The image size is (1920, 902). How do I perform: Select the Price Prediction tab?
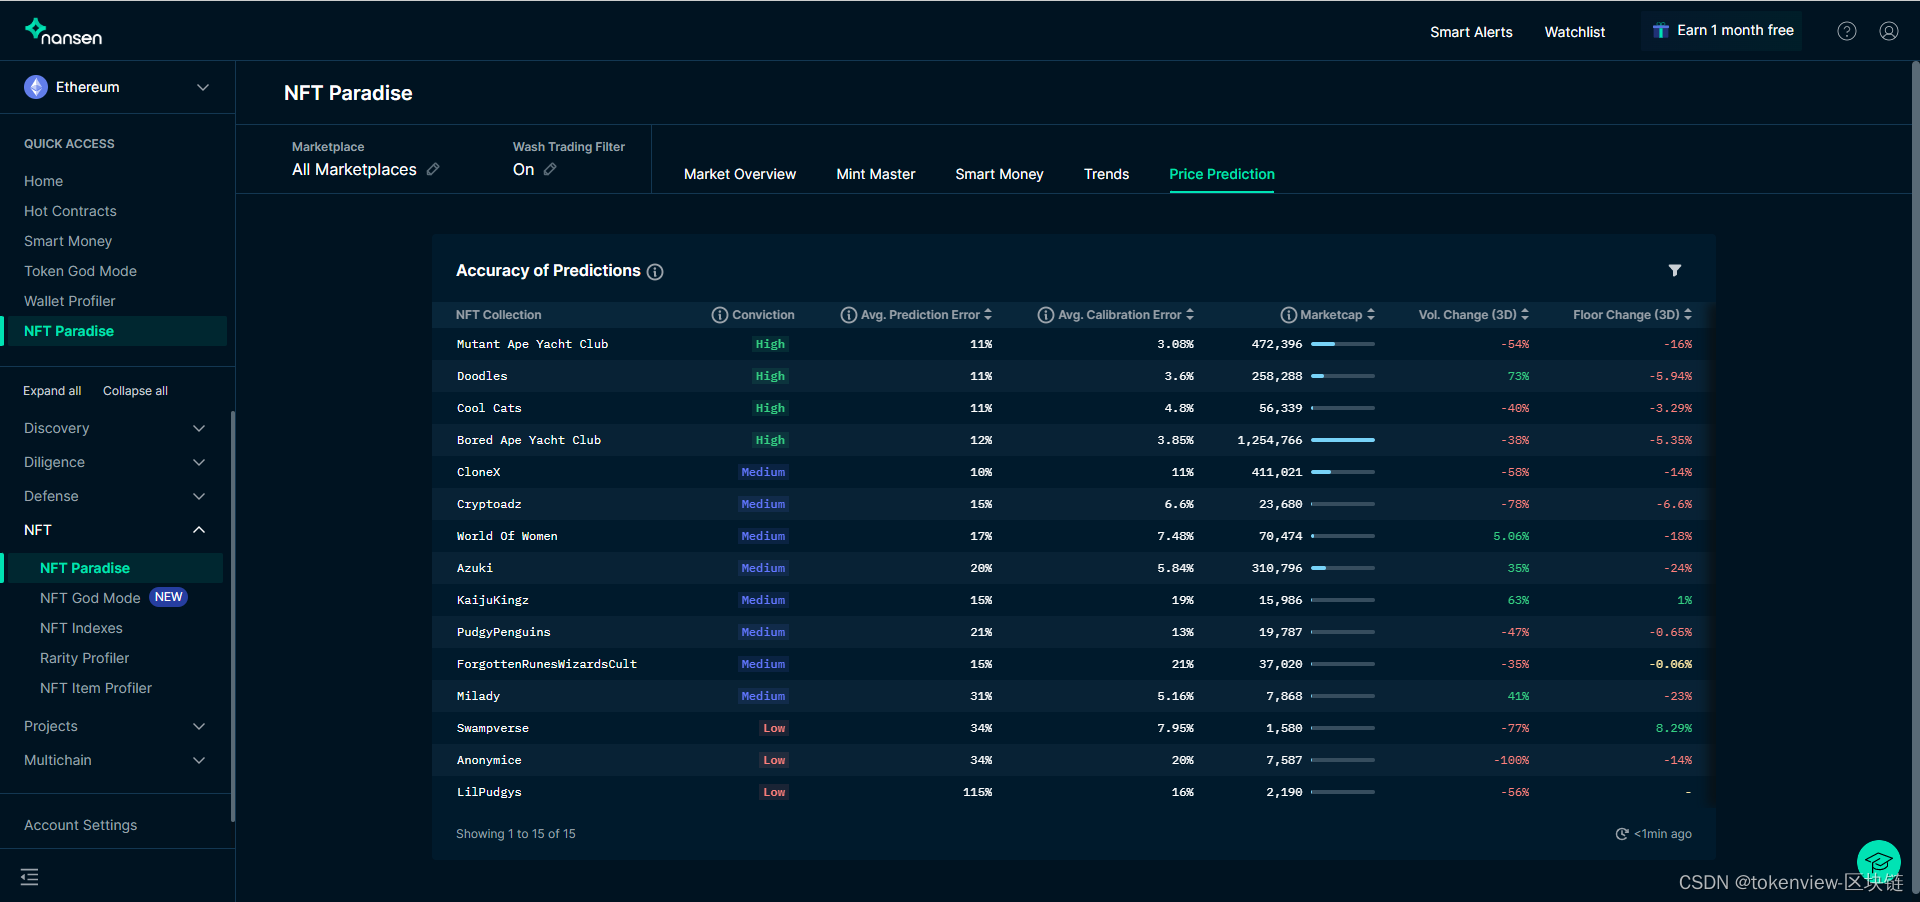pyautogui.click(x=1222, y=174)
